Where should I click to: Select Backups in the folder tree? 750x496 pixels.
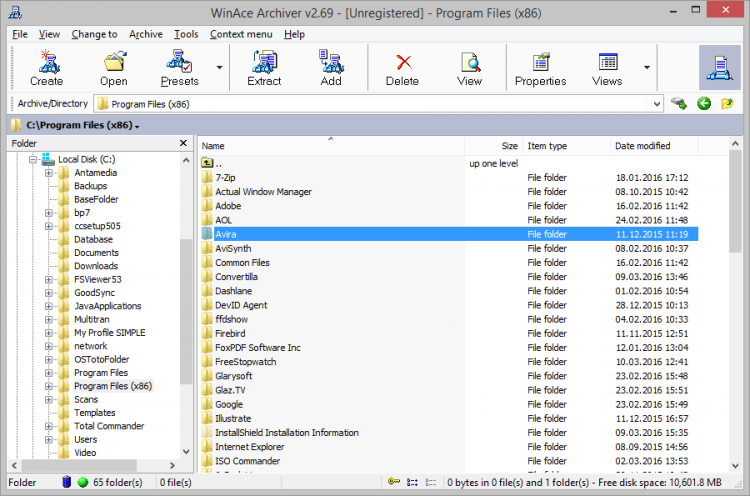click(90, 186)
